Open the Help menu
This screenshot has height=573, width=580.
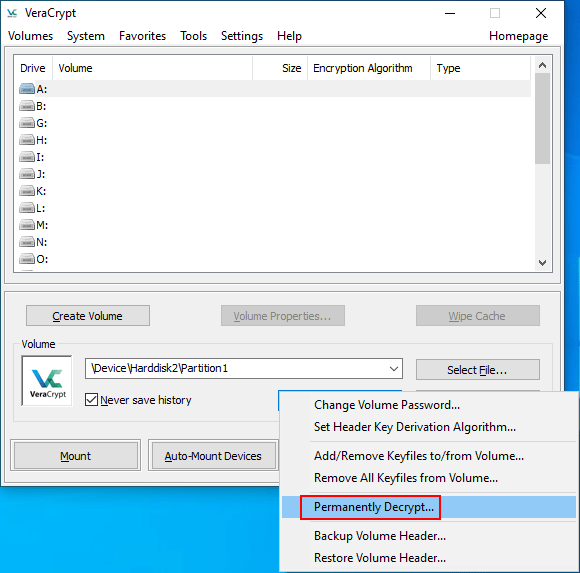(289, 36)
